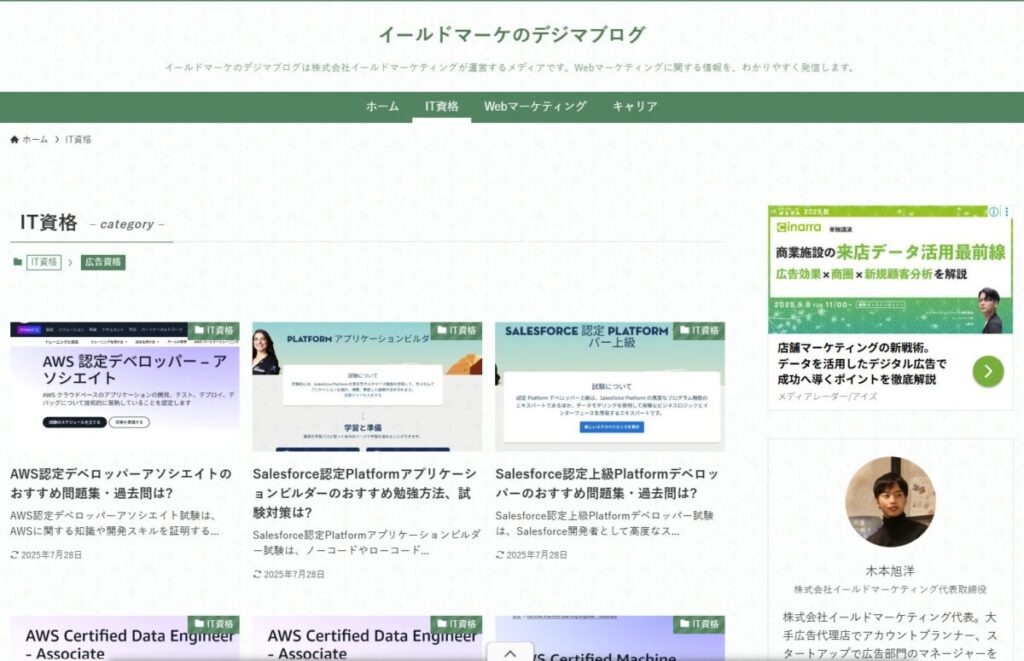This screenshot has height=661, width=1024.
Task: Click IT資格 label on AWS デベロッパー card
Action: (x=214, y=330)
